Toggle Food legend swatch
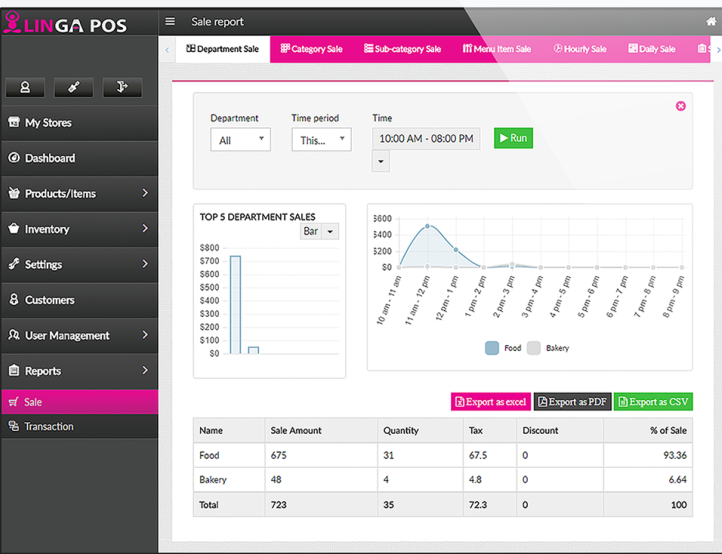 pyautogui.click(x=492, y=348)
